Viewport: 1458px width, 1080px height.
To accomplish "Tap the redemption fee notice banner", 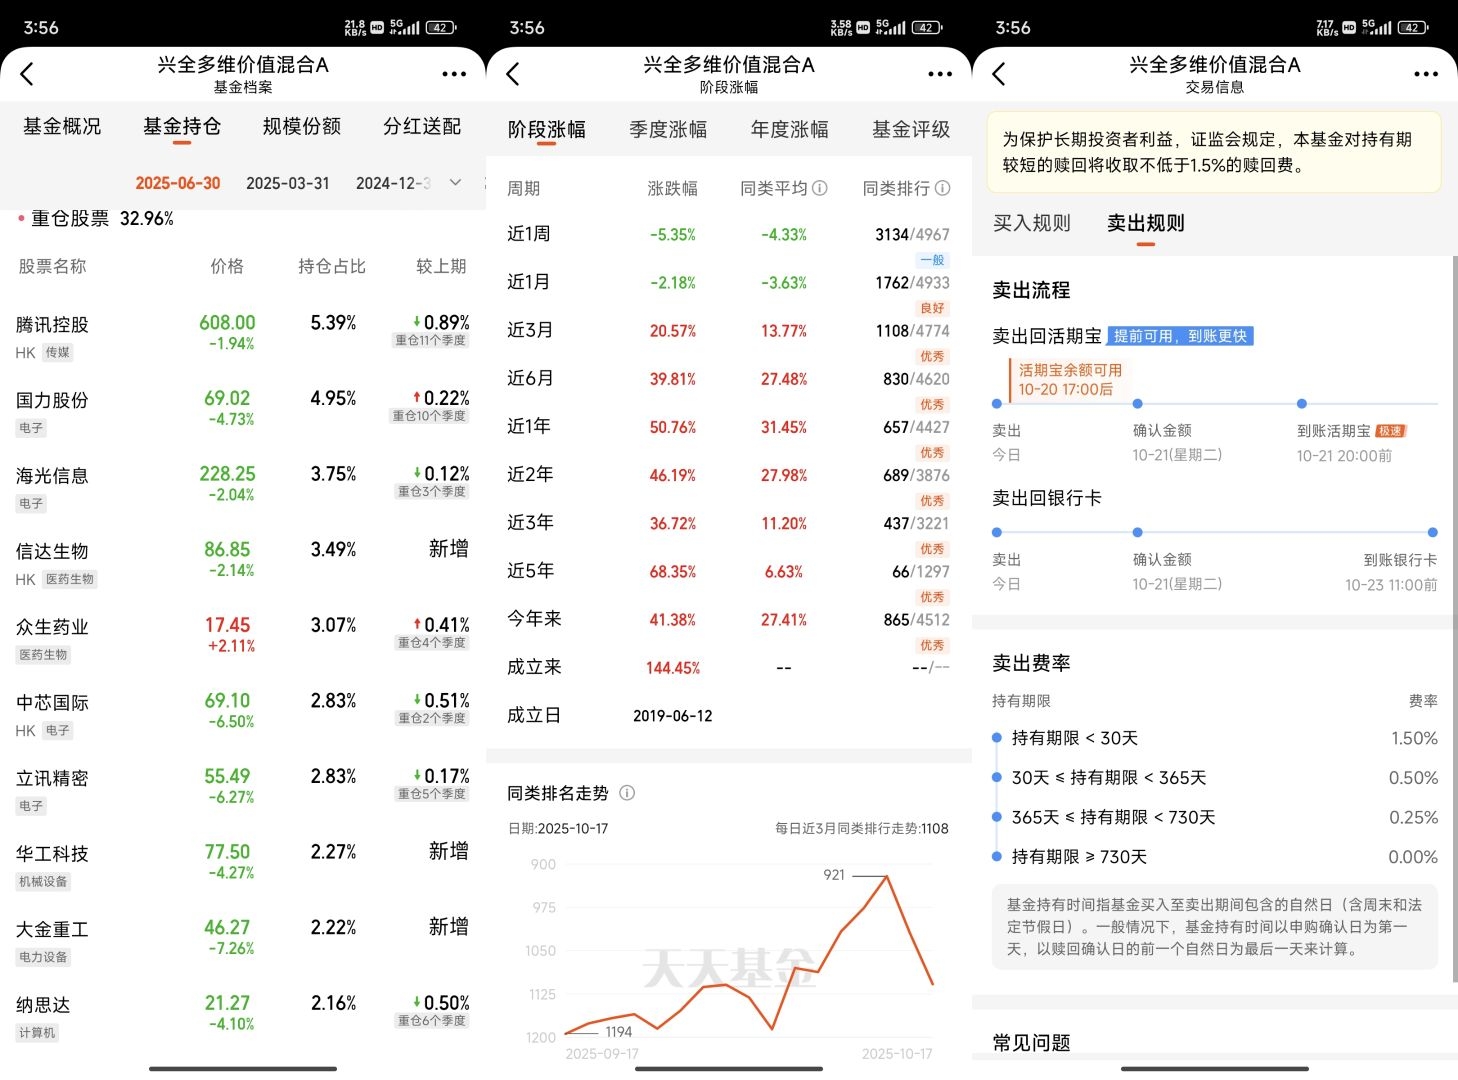I will click(x=1214, y=152).
